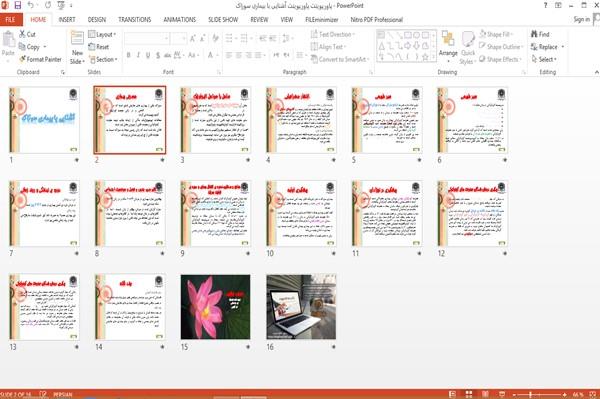The height and width of the screenshot is (399, 600).
Task: Click the Clear All Formatting icon
Action: [215, 38]
